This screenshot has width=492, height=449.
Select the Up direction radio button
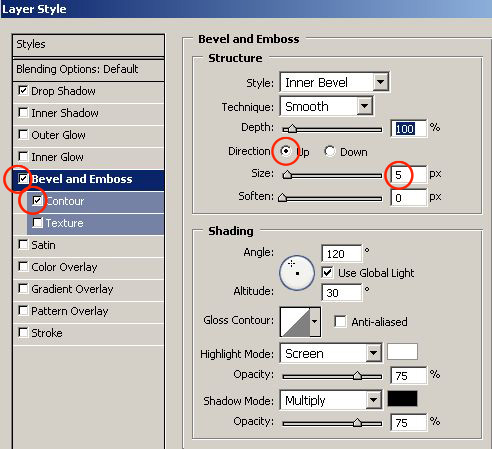tap(286, 151)
